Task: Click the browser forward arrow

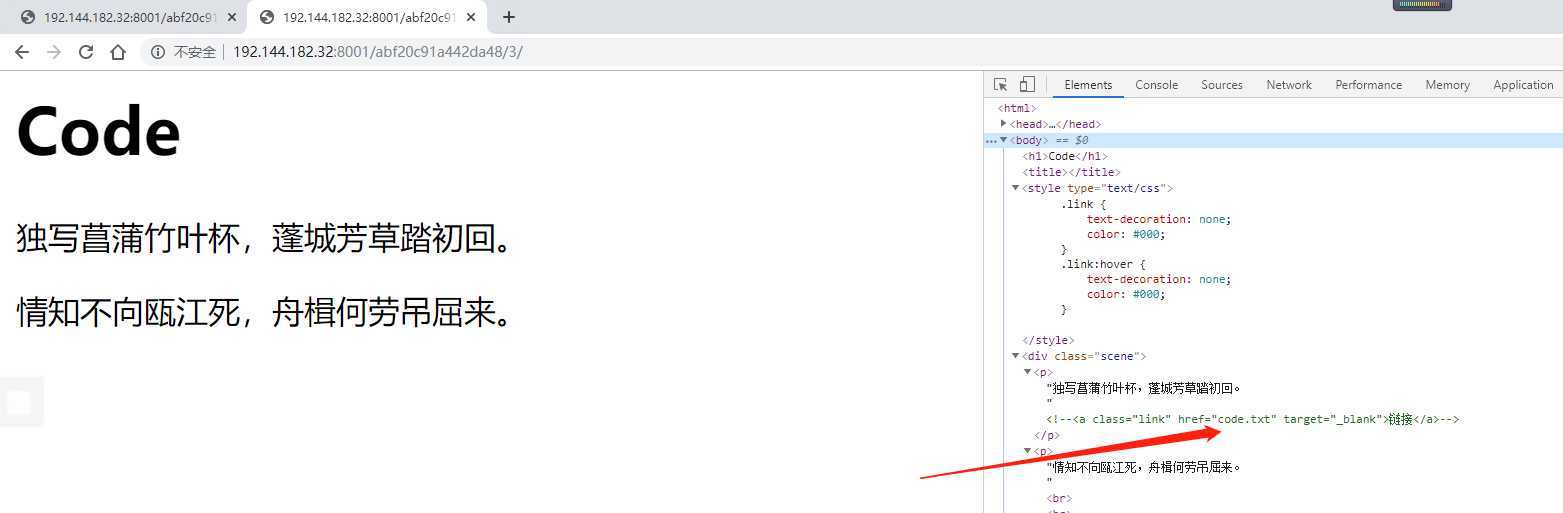Action: click(54, 52)
